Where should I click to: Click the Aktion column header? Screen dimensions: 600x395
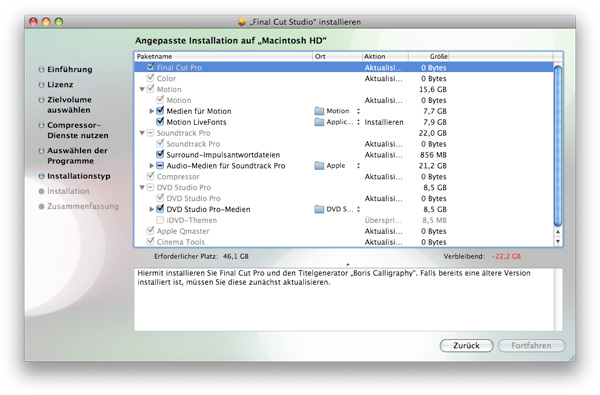(x=385, y=56)
